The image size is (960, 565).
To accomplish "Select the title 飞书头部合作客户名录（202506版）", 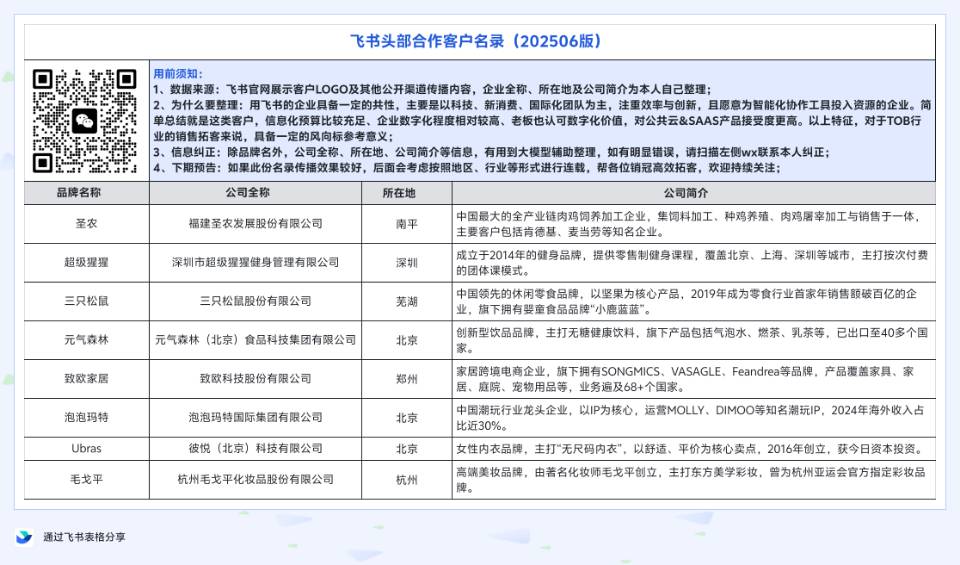I will (x=478, y=41).
